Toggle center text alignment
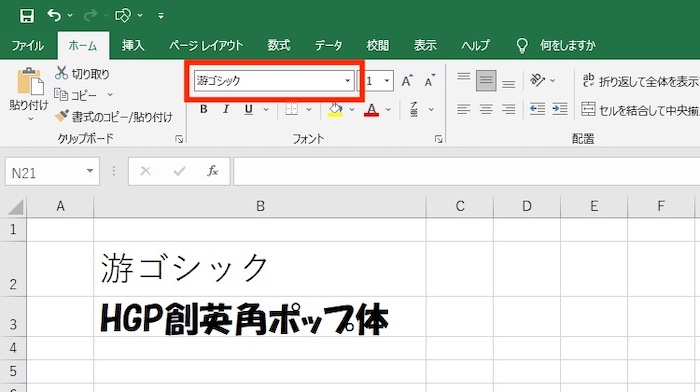700x392 pixels. click(x=486, y=109)
